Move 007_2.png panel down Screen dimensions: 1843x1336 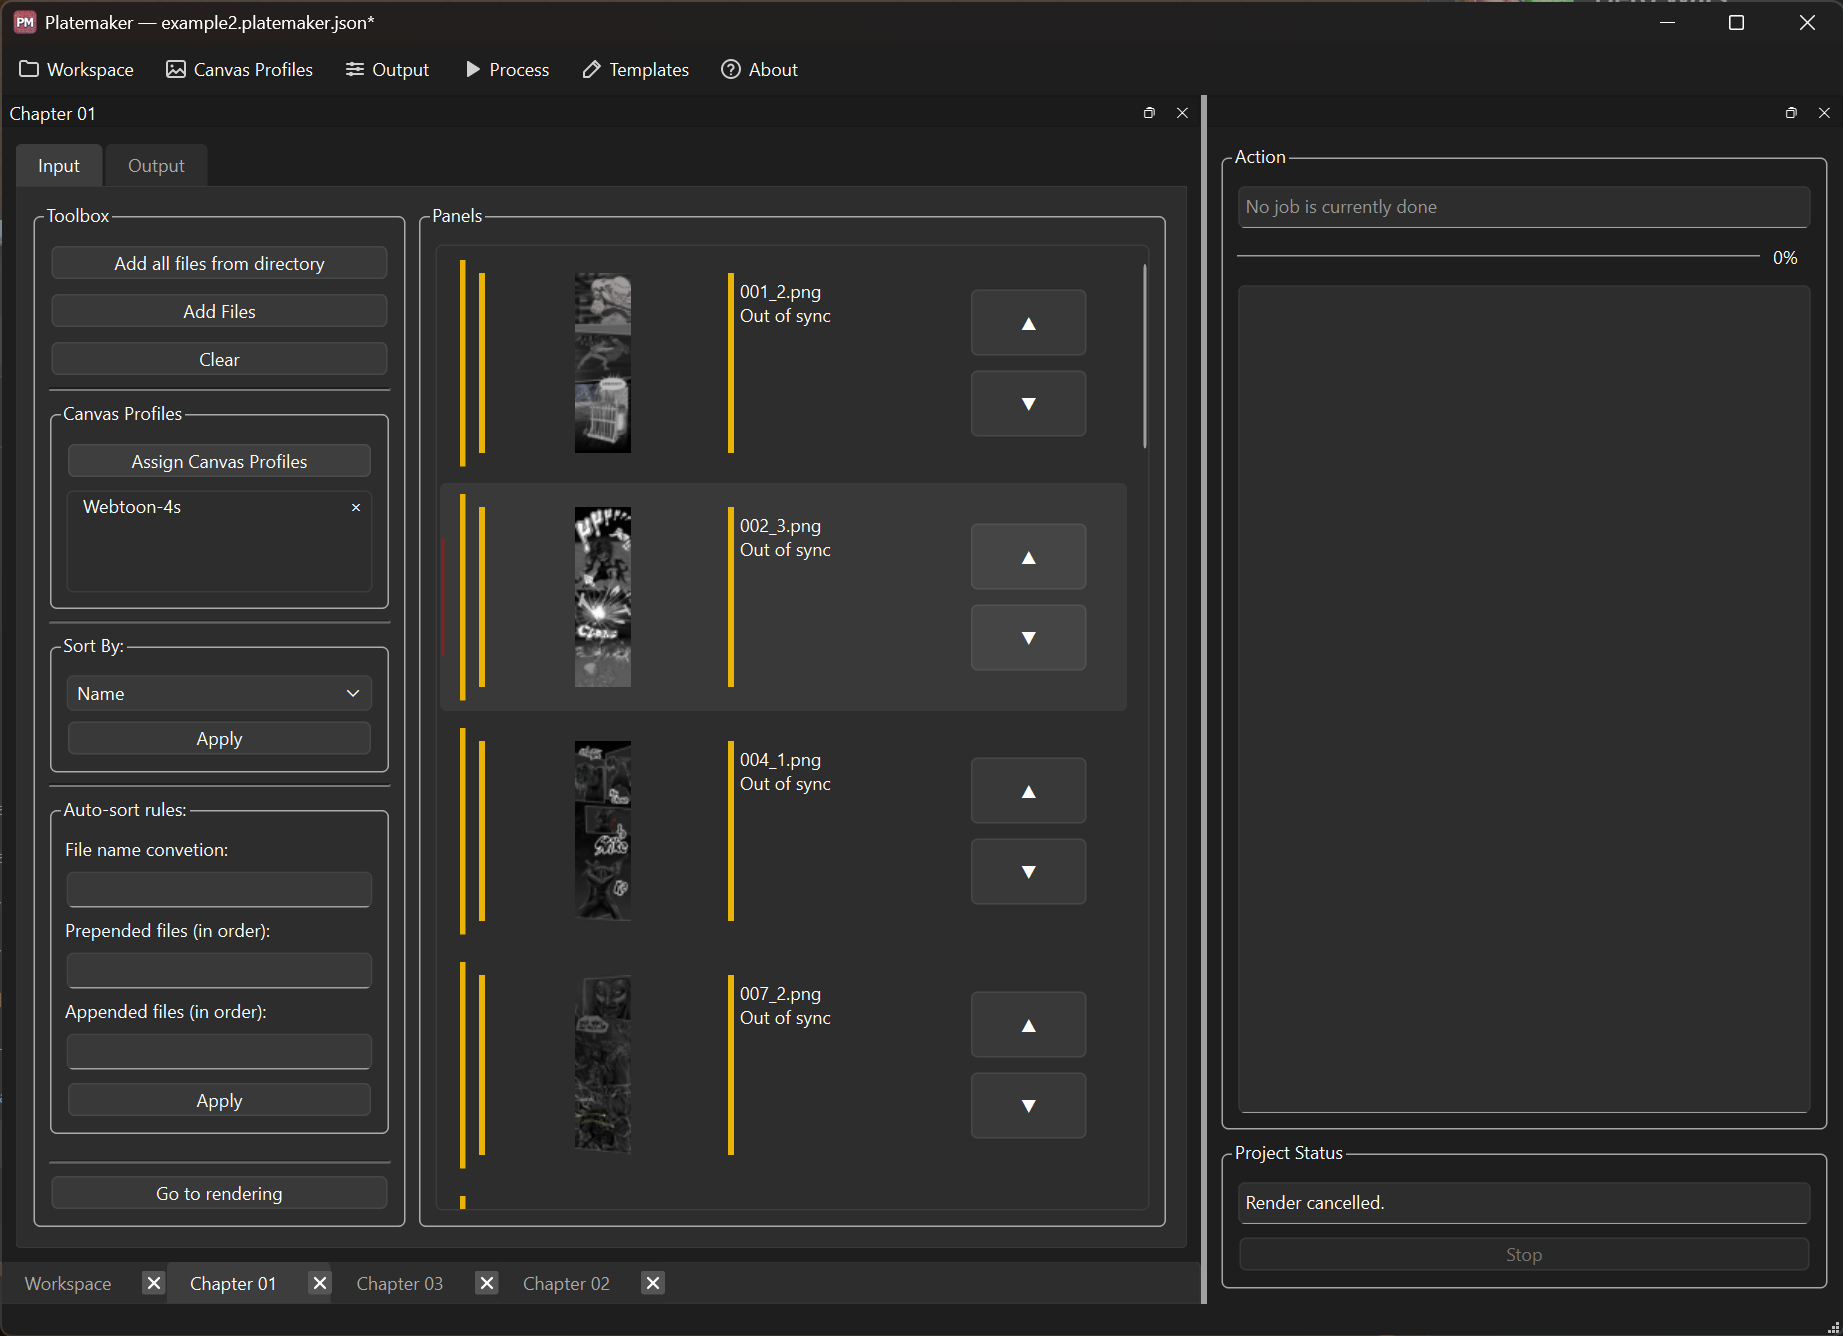pyautogui.click(x=1028, y=1105)
